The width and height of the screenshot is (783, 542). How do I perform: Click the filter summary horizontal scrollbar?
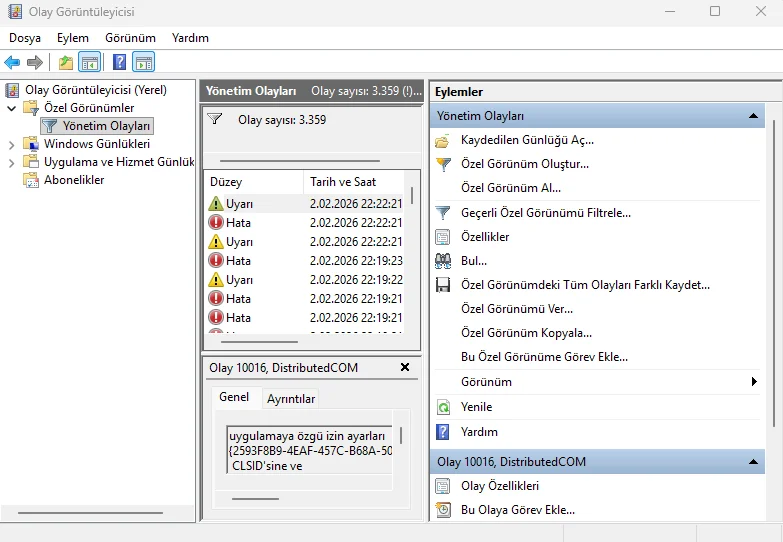click(x=300, y=161)
